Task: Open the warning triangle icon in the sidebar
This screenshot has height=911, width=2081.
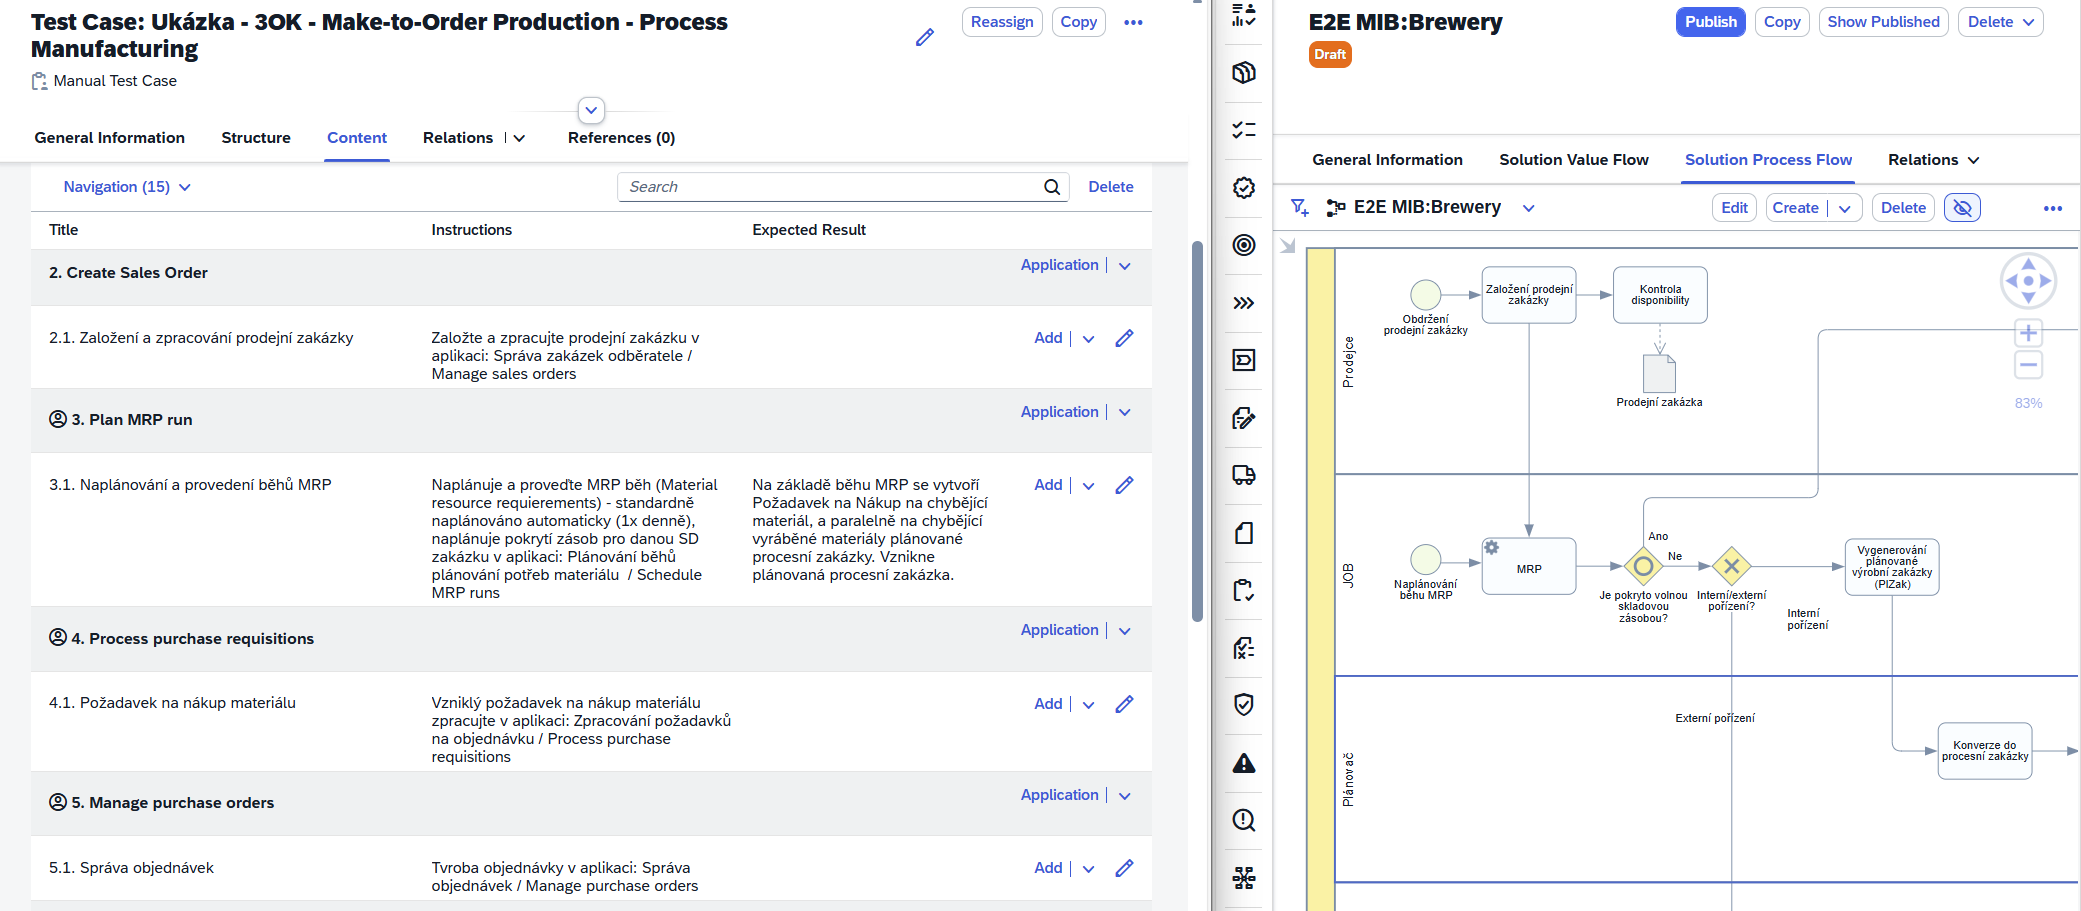Action: coord(1243,764)
